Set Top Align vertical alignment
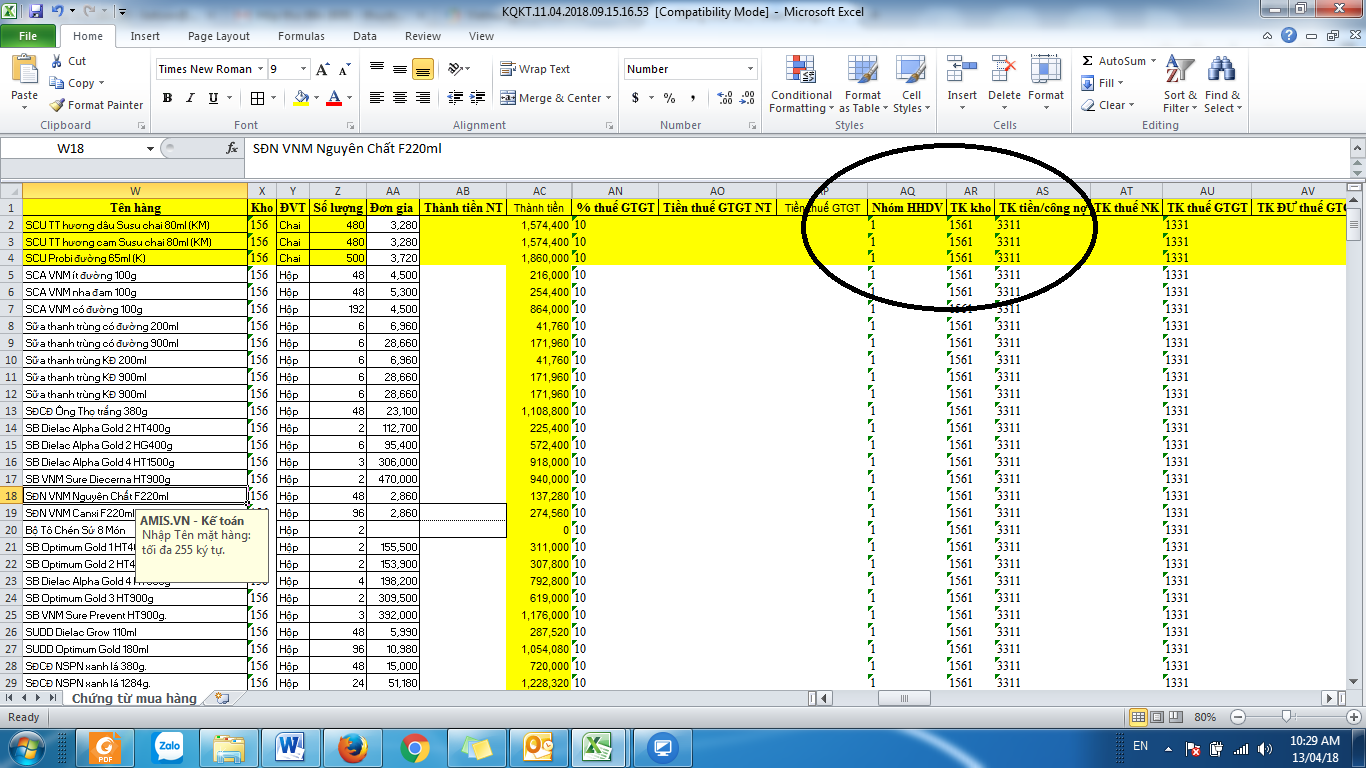Image resolution: width=1366 pixels, height=768 pixels. [x=377, y=69]
